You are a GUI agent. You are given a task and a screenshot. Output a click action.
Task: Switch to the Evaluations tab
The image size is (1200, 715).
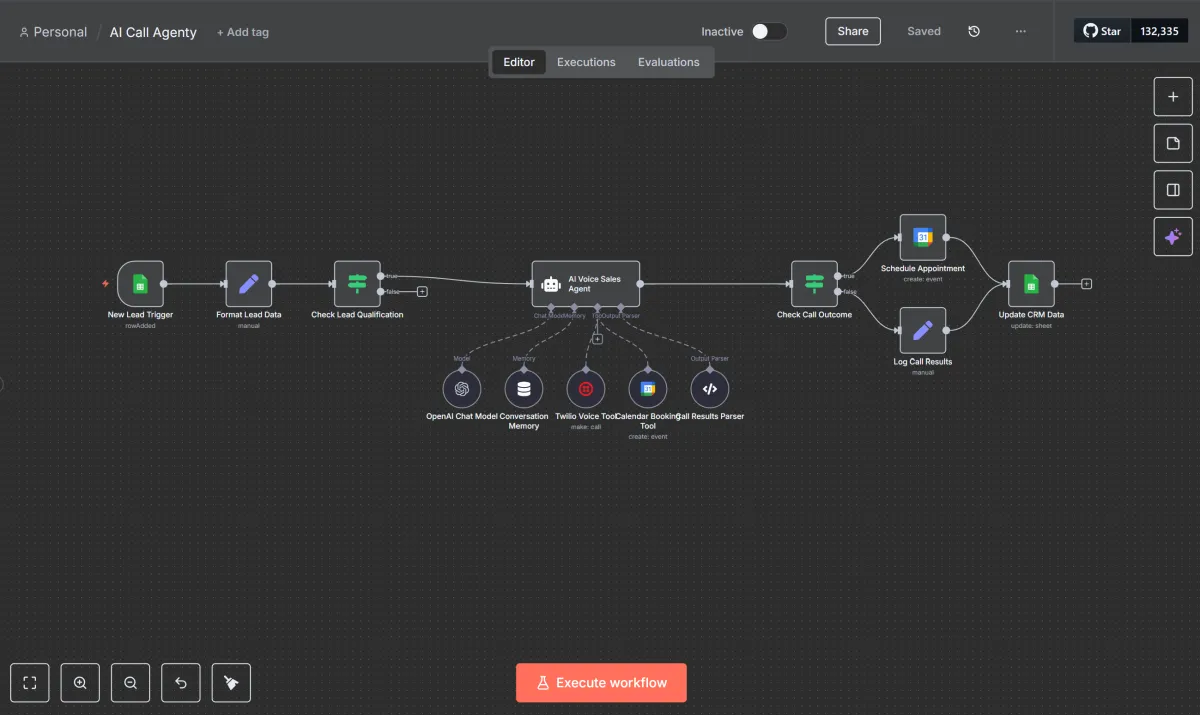click(x=669, y=62)
